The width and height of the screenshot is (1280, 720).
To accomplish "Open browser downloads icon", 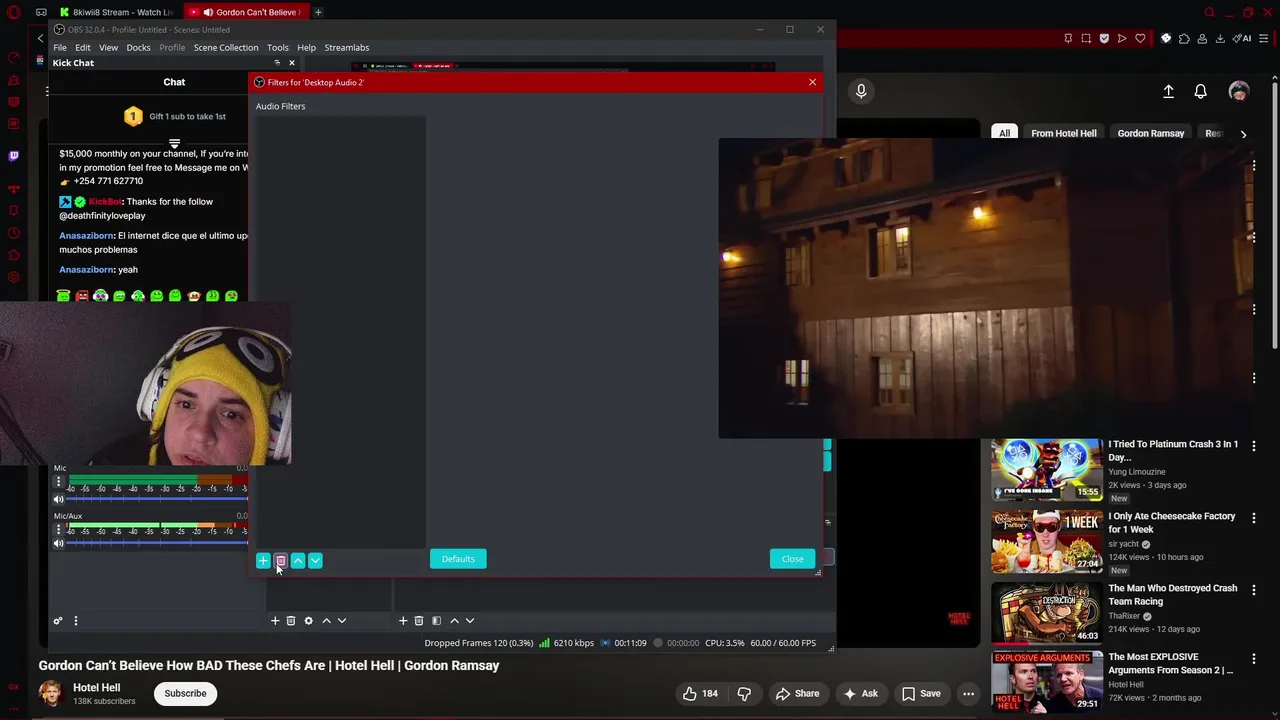I will click(1220, 39).
